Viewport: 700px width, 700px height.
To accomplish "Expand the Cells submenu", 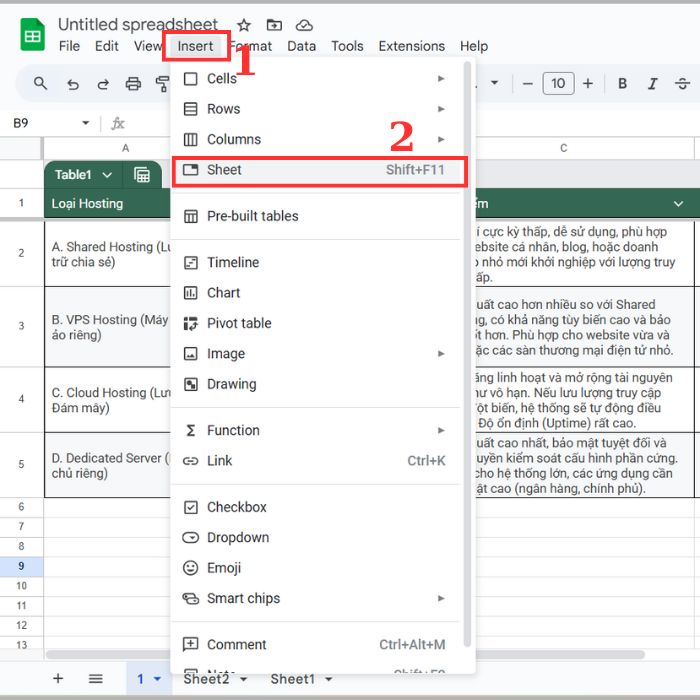I will pos(317,79).
